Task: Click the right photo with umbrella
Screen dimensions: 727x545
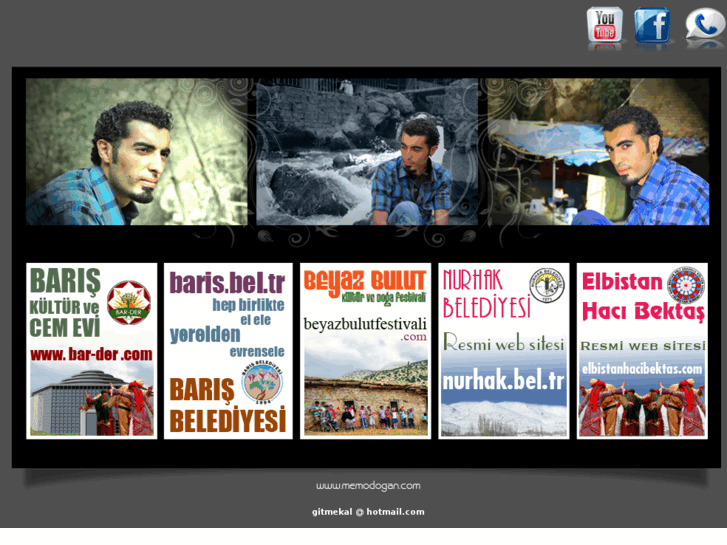Action: click(x=598, y=152)
